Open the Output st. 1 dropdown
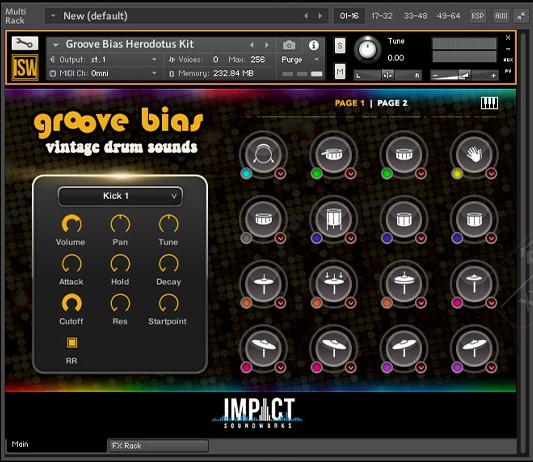 pyautogui.click(x=104, y=60)
